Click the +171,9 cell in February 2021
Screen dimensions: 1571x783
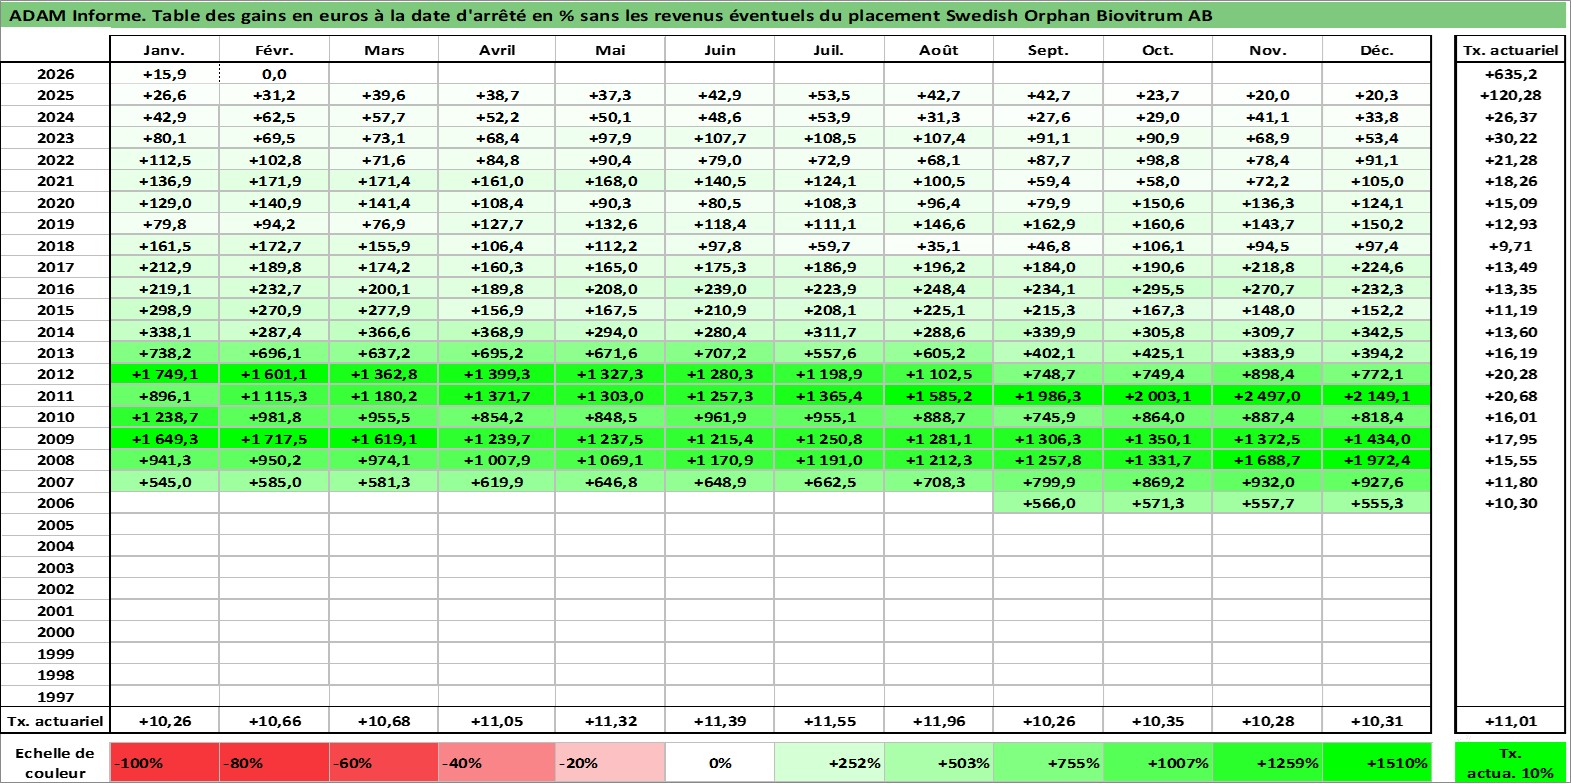point(274,181)
